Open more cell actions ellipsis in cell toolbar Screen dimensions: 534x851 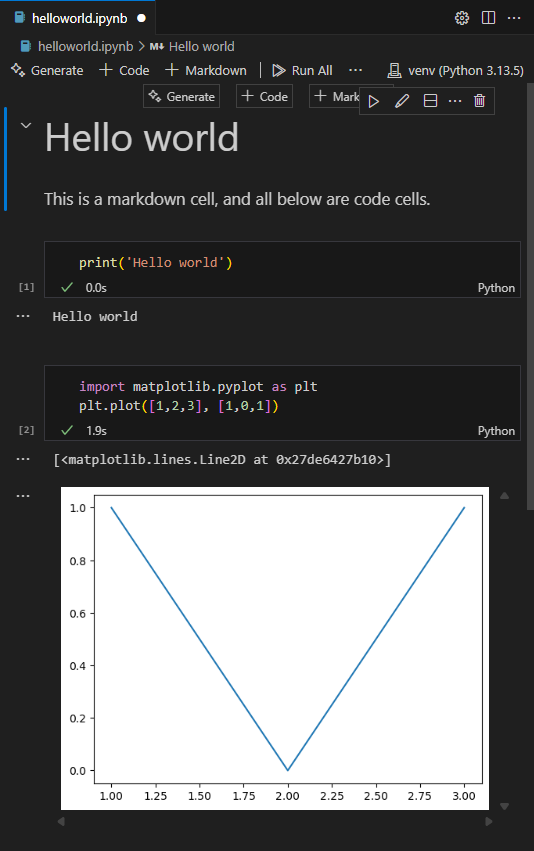(455, 101)
